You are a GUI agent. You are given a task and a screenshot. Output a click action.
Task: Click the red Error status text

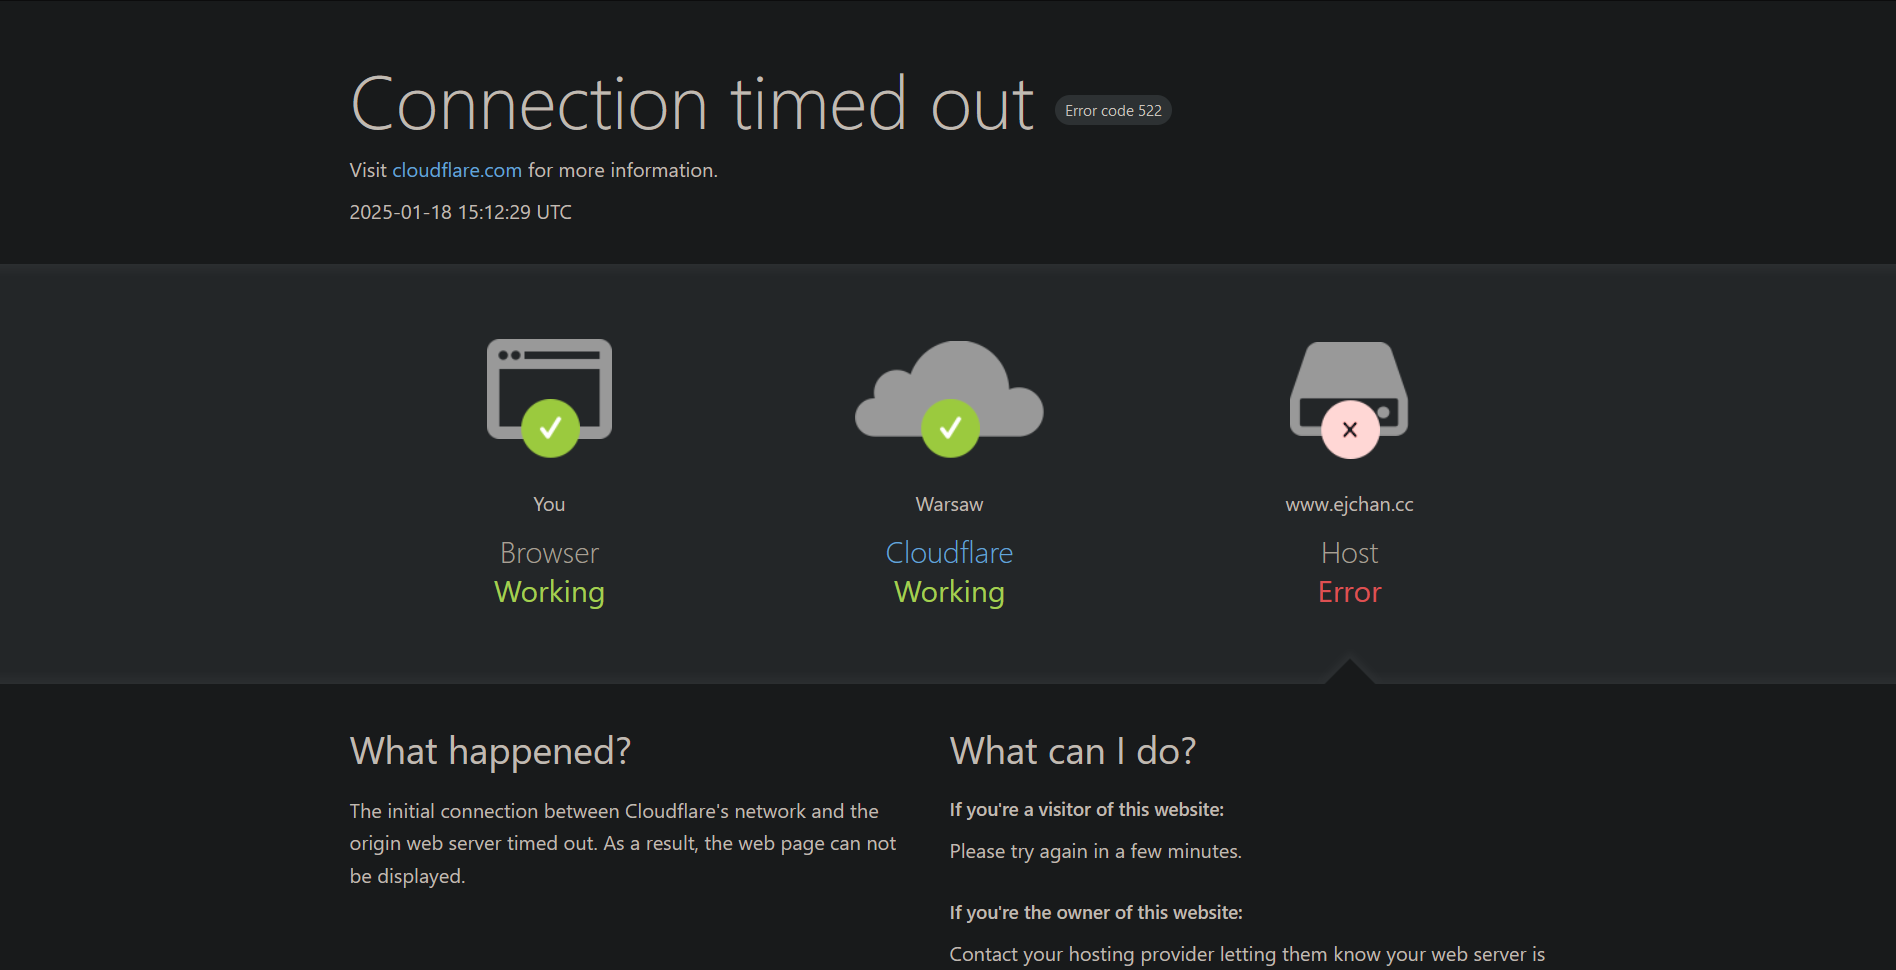click(1349, 592)
